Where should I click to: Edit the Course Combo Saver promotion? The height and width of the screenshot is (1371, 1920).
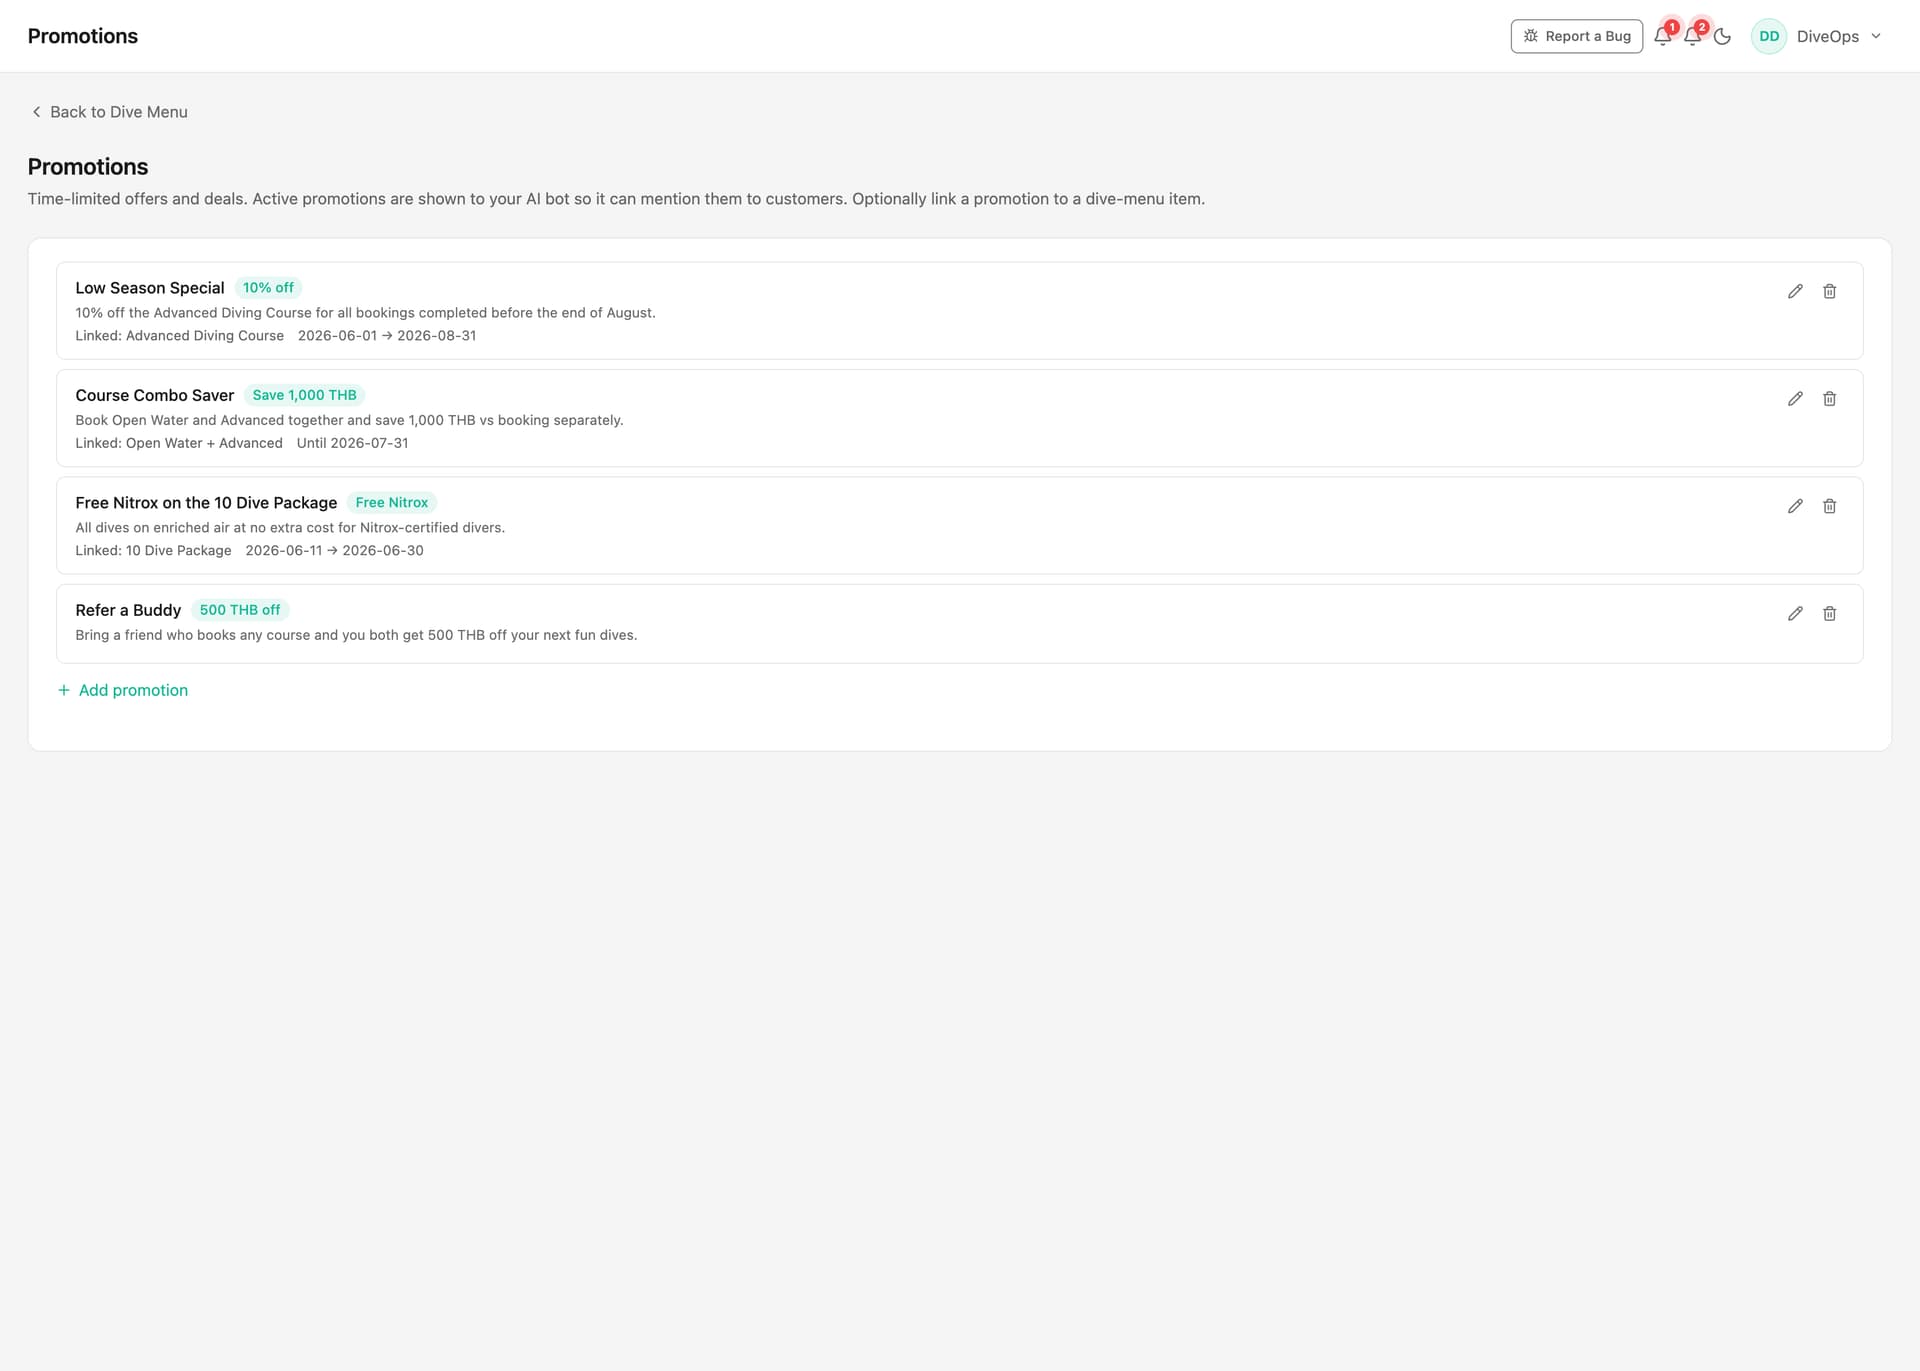(1795, 399)
